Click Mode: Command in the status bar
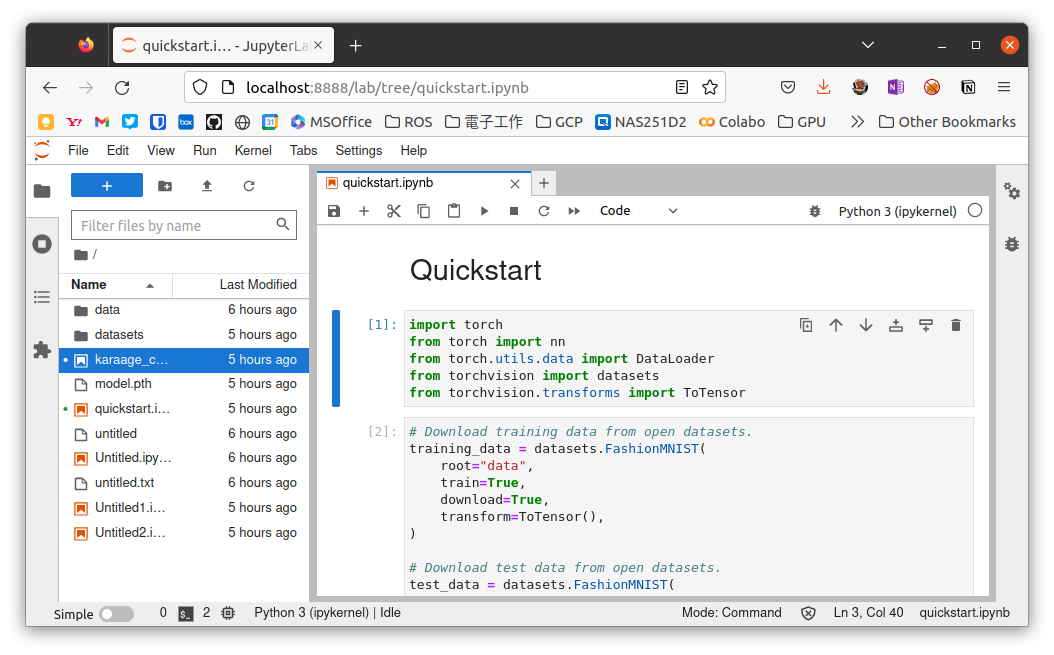This screenshot has height=655, width=1054. [x=731, y=613]
